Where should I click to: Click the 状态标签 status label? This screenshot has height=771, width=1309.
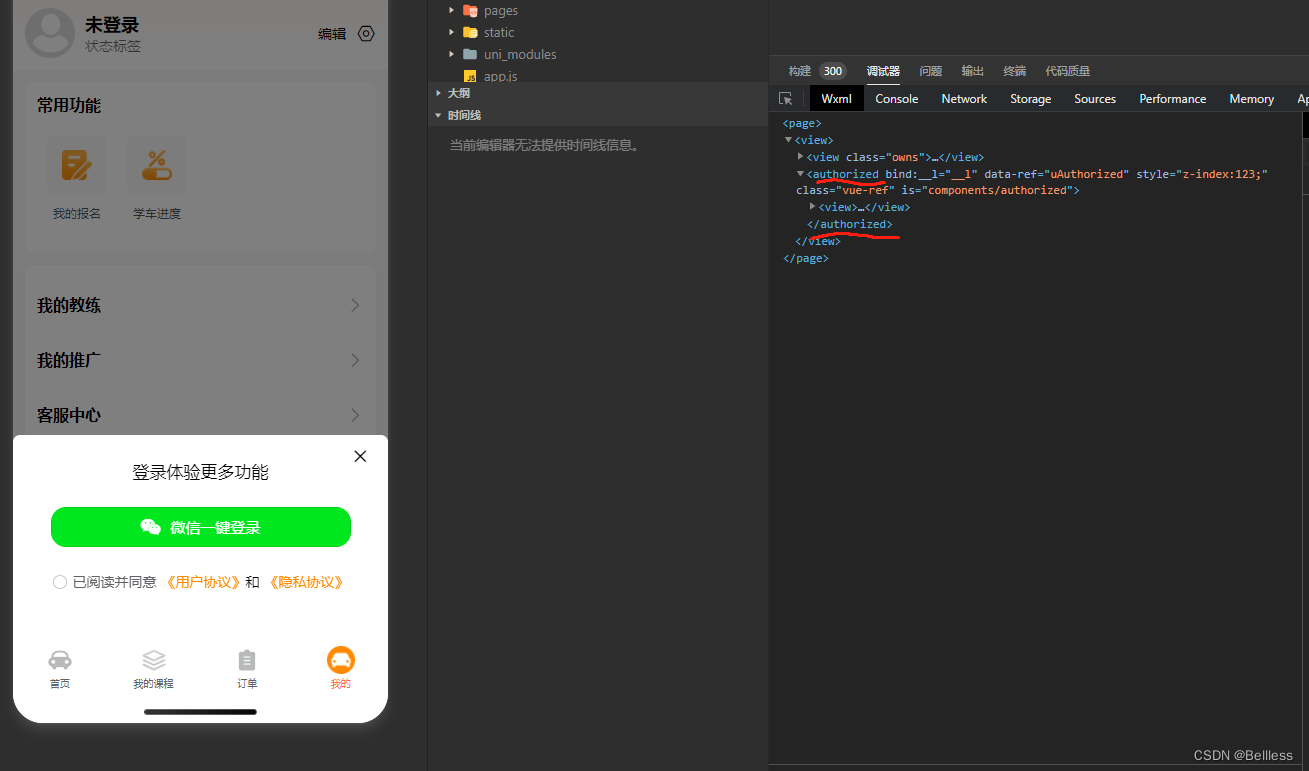pyautogui.click(x=113, y=46)
